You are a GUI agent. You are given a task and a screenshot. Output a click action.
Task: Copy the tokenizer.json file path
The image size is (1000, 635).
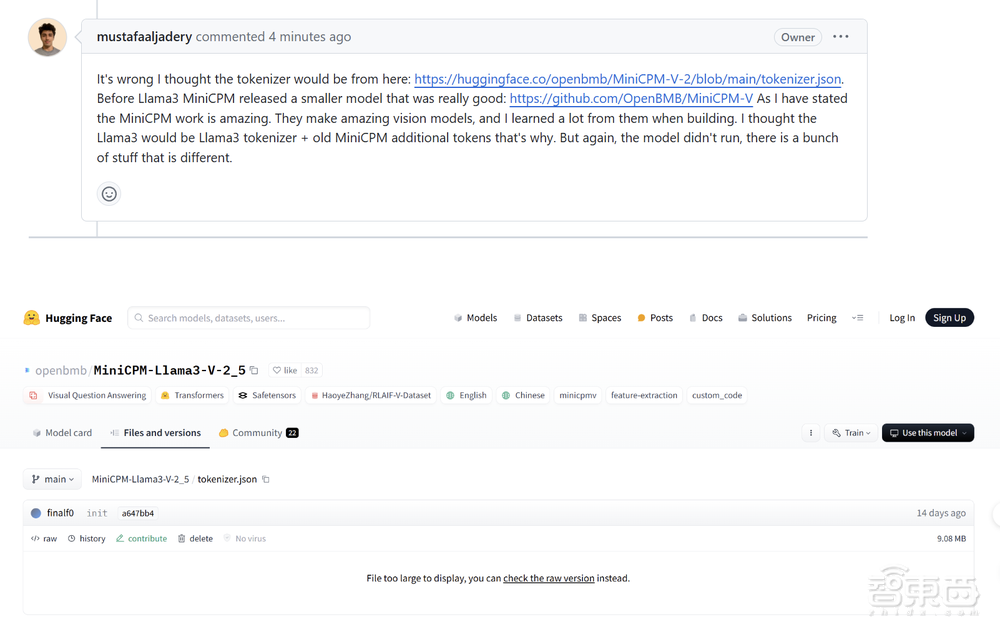tap(266, 480)
